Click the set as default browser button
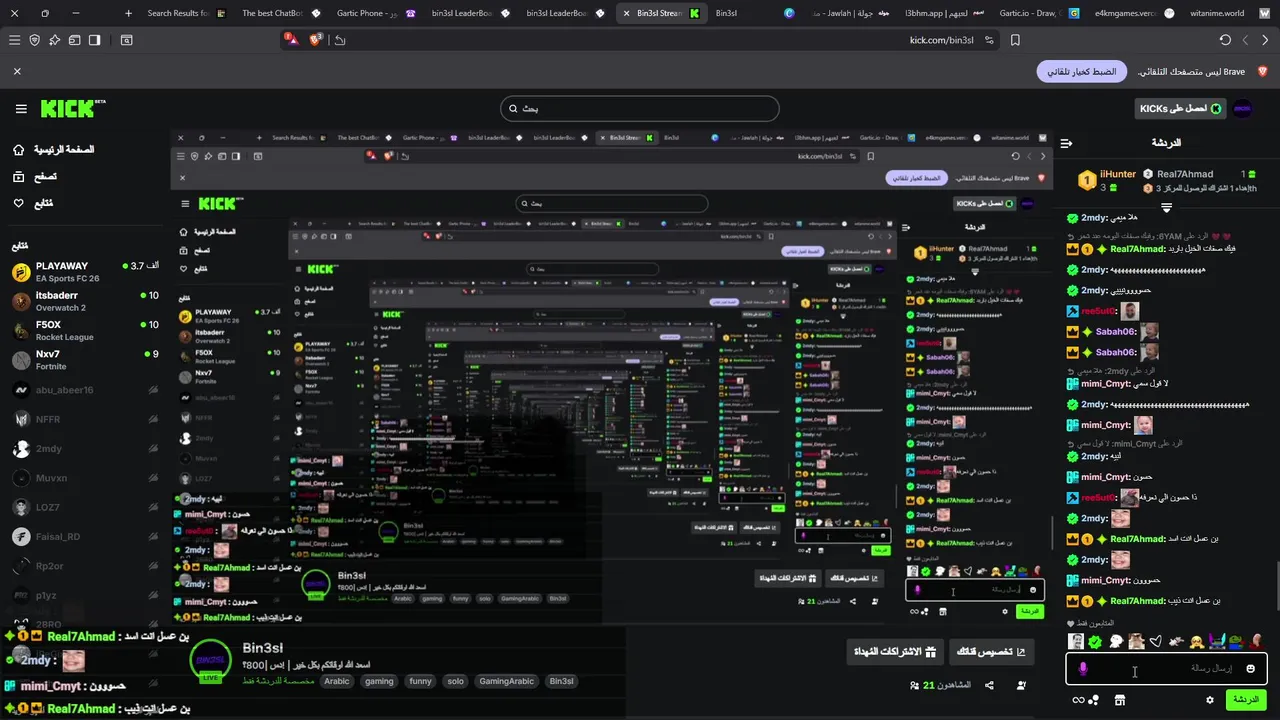The height and width of the screenshot is (720, 1280). [1081, 72]
